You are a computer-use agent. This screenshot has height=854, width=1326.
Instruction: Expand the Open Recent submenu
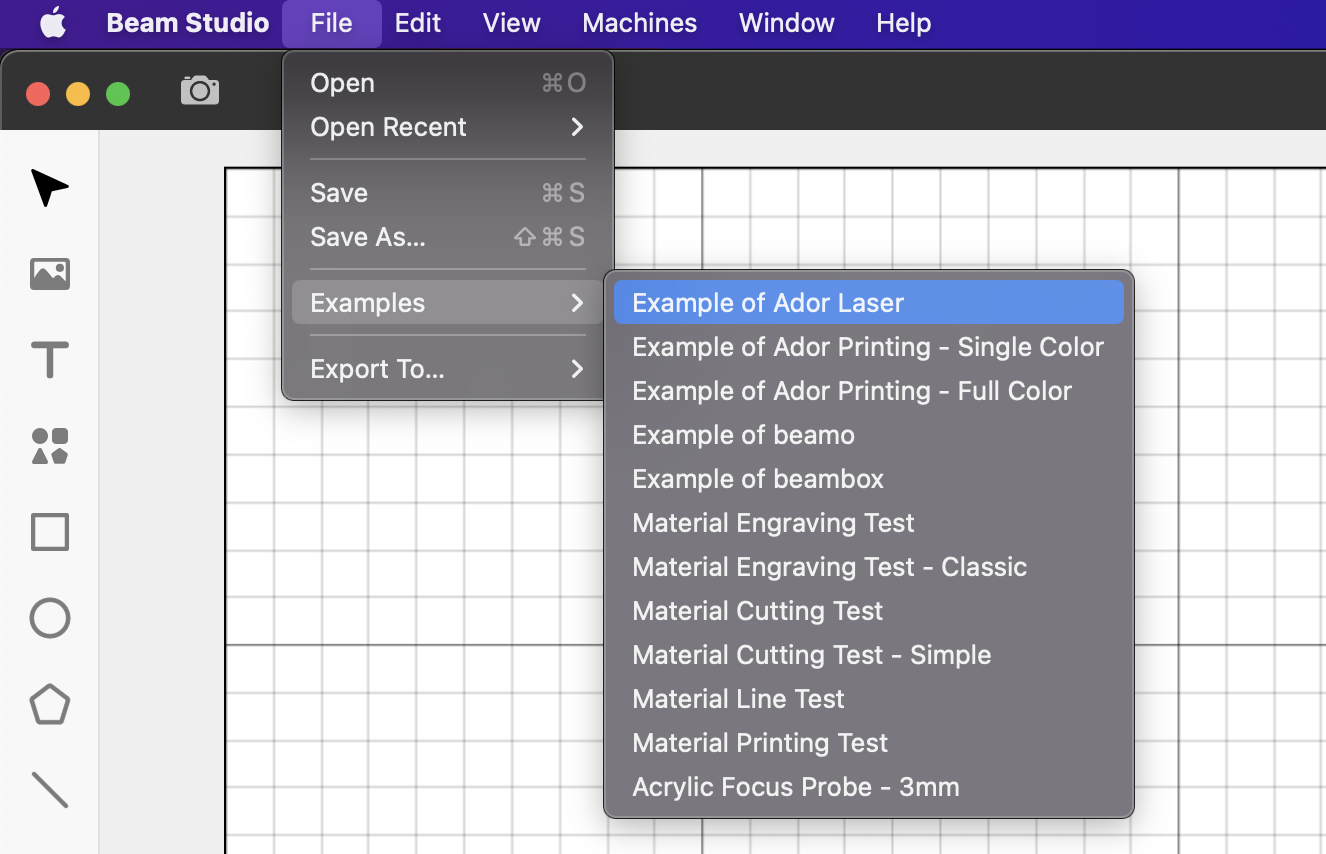pos(577,127)
